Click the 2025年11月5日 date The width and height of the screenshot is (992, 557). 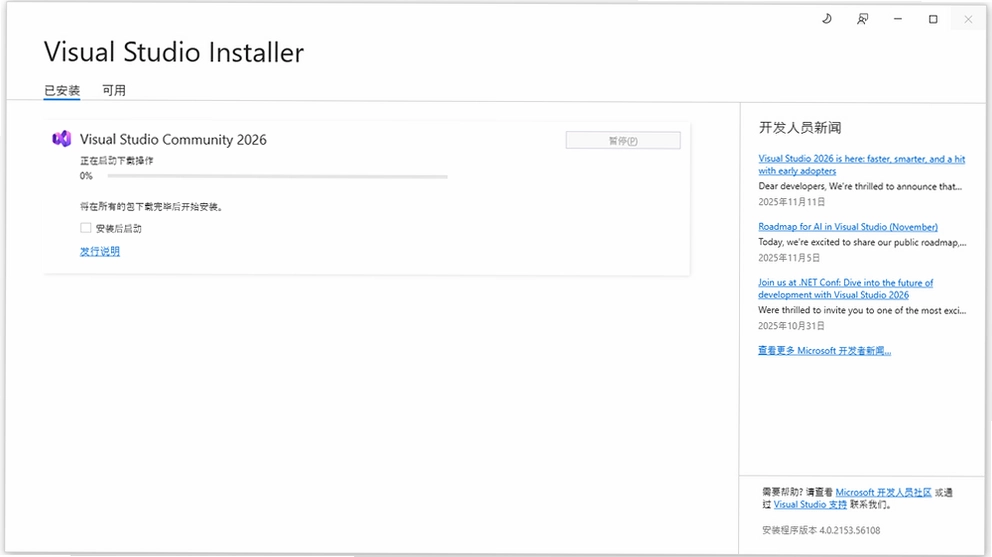(x=789, y=258)
